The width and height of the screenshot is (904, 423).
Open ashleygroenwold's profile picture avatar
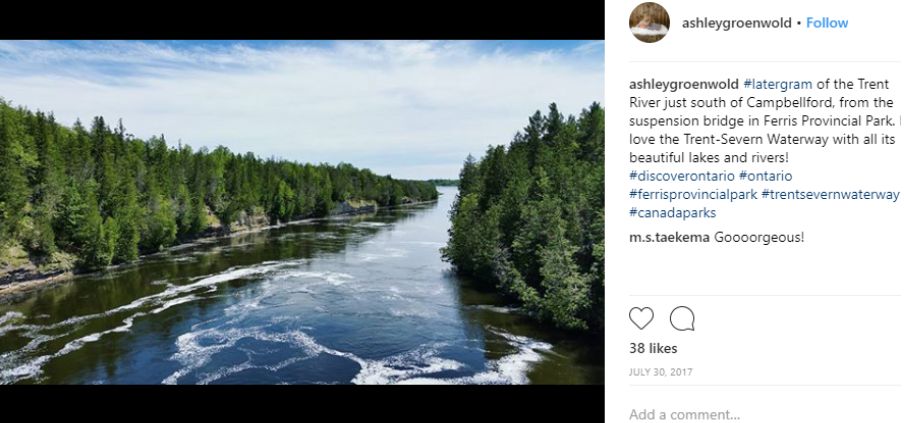coord(649,22)
